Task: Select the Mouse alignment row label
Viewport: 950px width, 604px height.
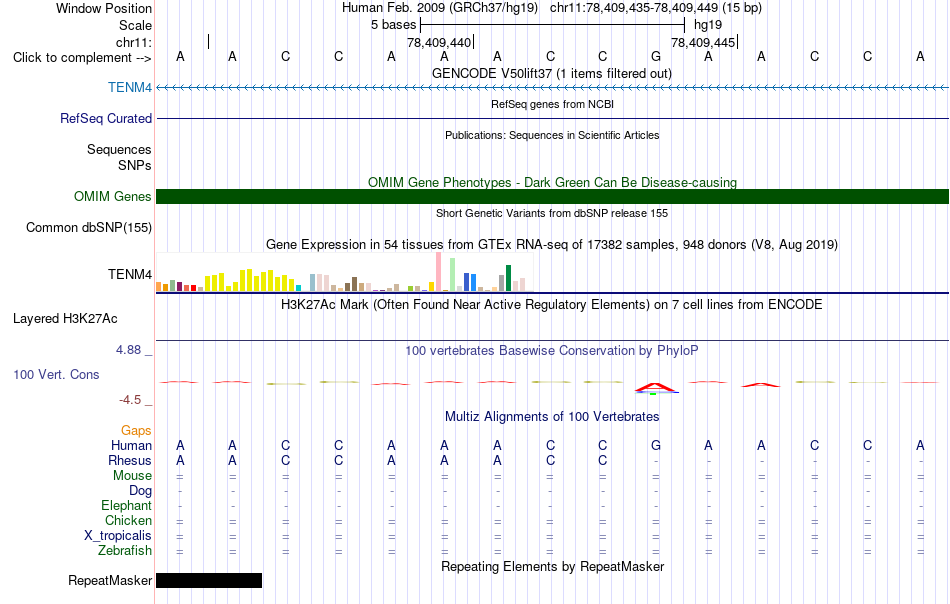Action: click(132, 476)
